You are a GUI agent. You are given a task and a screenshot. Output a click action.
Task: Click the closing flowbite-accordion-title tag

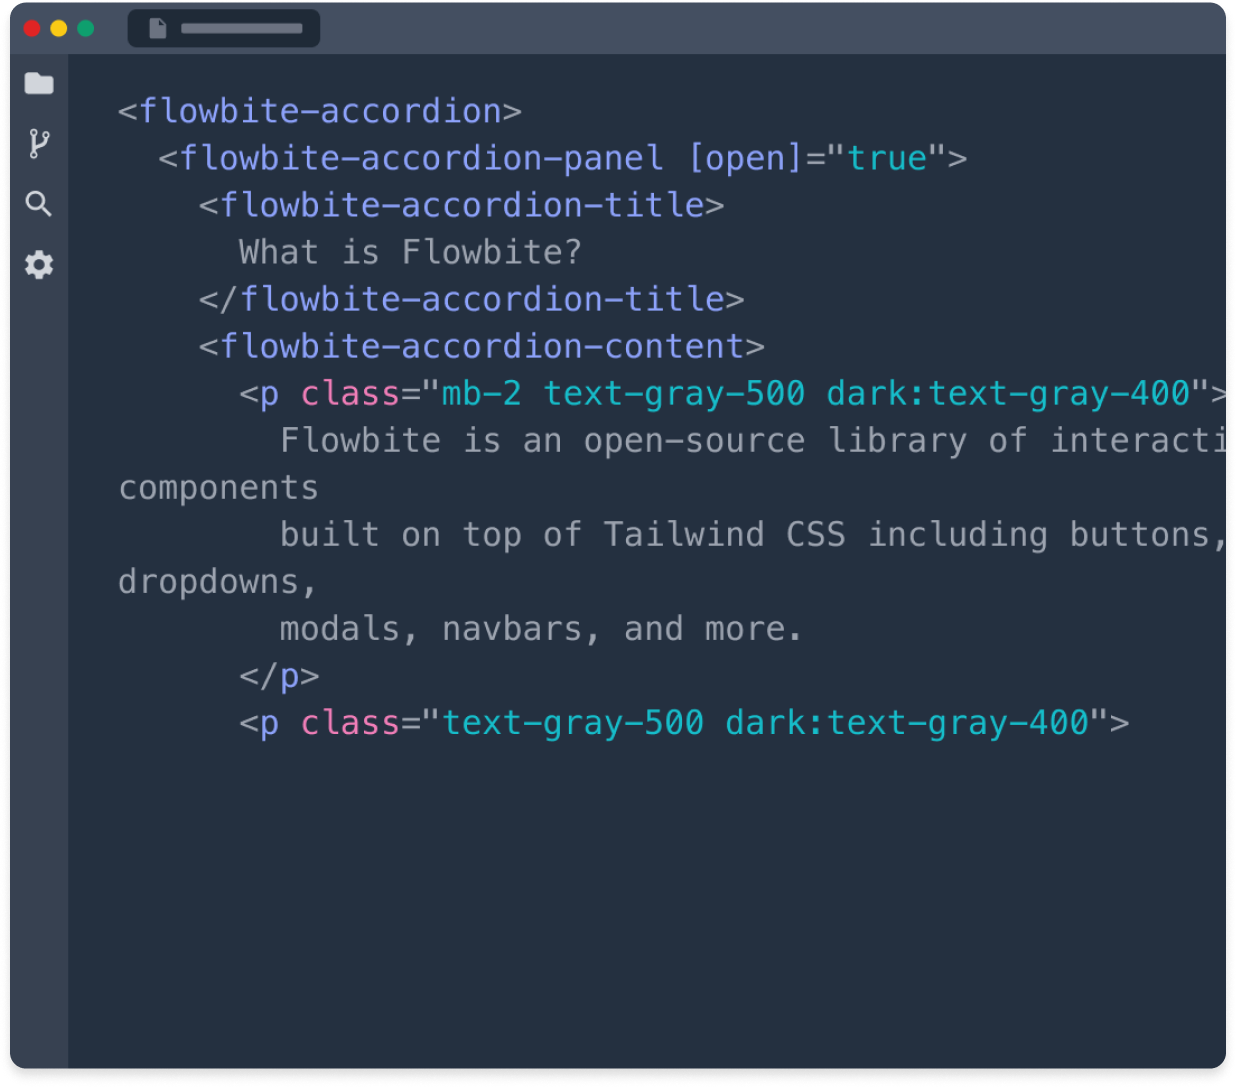(470, 298)
